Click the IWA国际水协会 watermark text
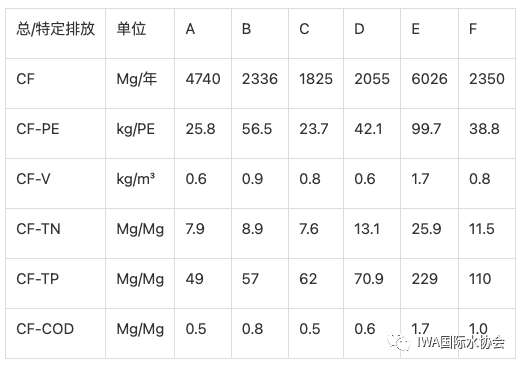 point(461,342)
